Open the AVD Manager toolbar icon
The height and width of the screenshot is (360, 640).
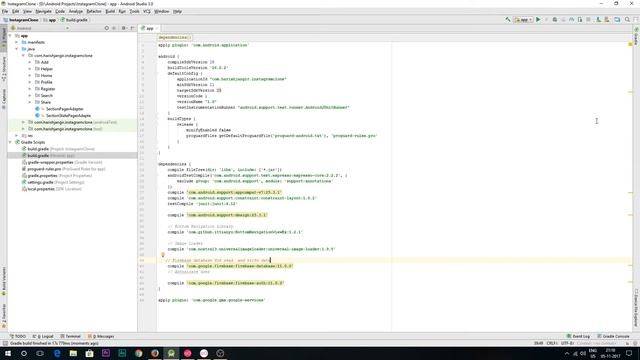click(598, 20)
